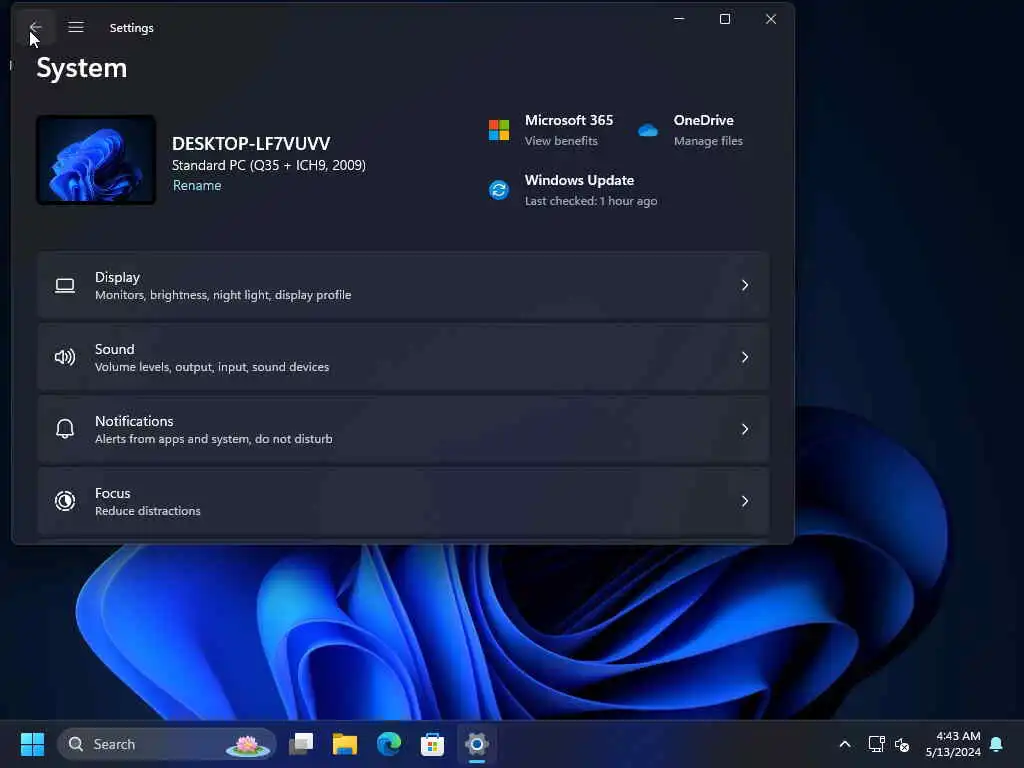Open Microsoft Store from the taskbar
This screenshot has height=768, width=1024.
[432, 744]
